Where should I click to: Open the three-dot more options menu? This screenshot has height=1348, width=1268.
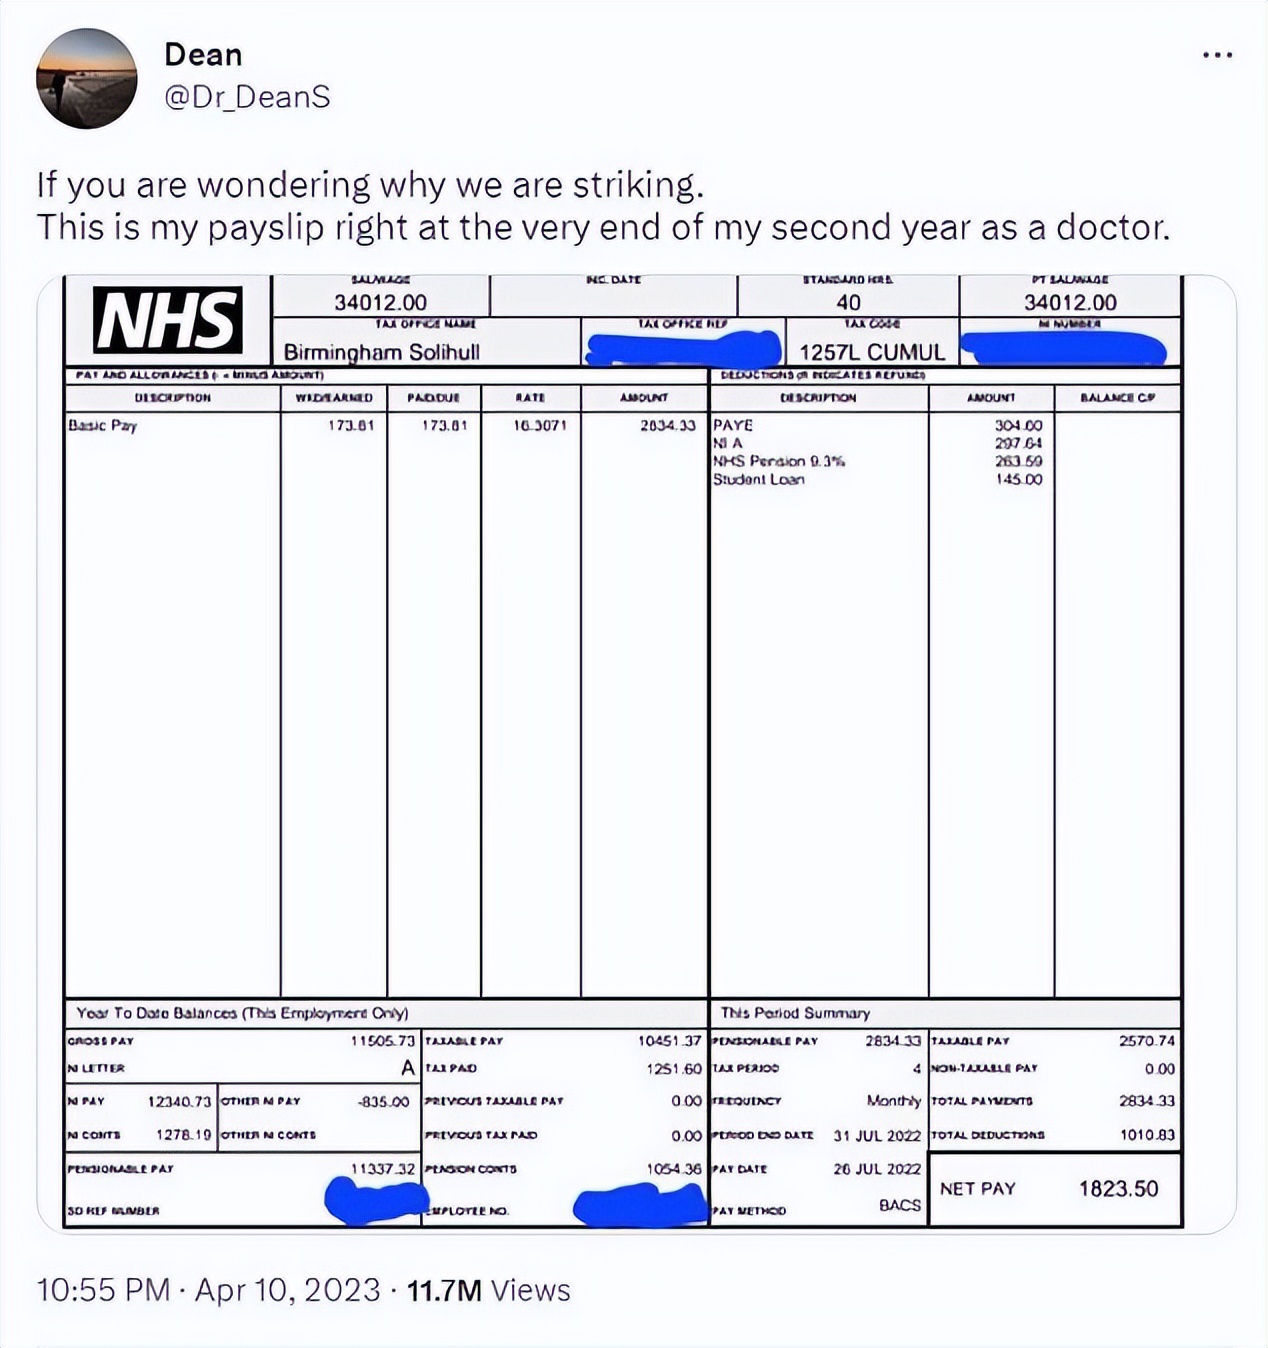(x=1217, y=55)
